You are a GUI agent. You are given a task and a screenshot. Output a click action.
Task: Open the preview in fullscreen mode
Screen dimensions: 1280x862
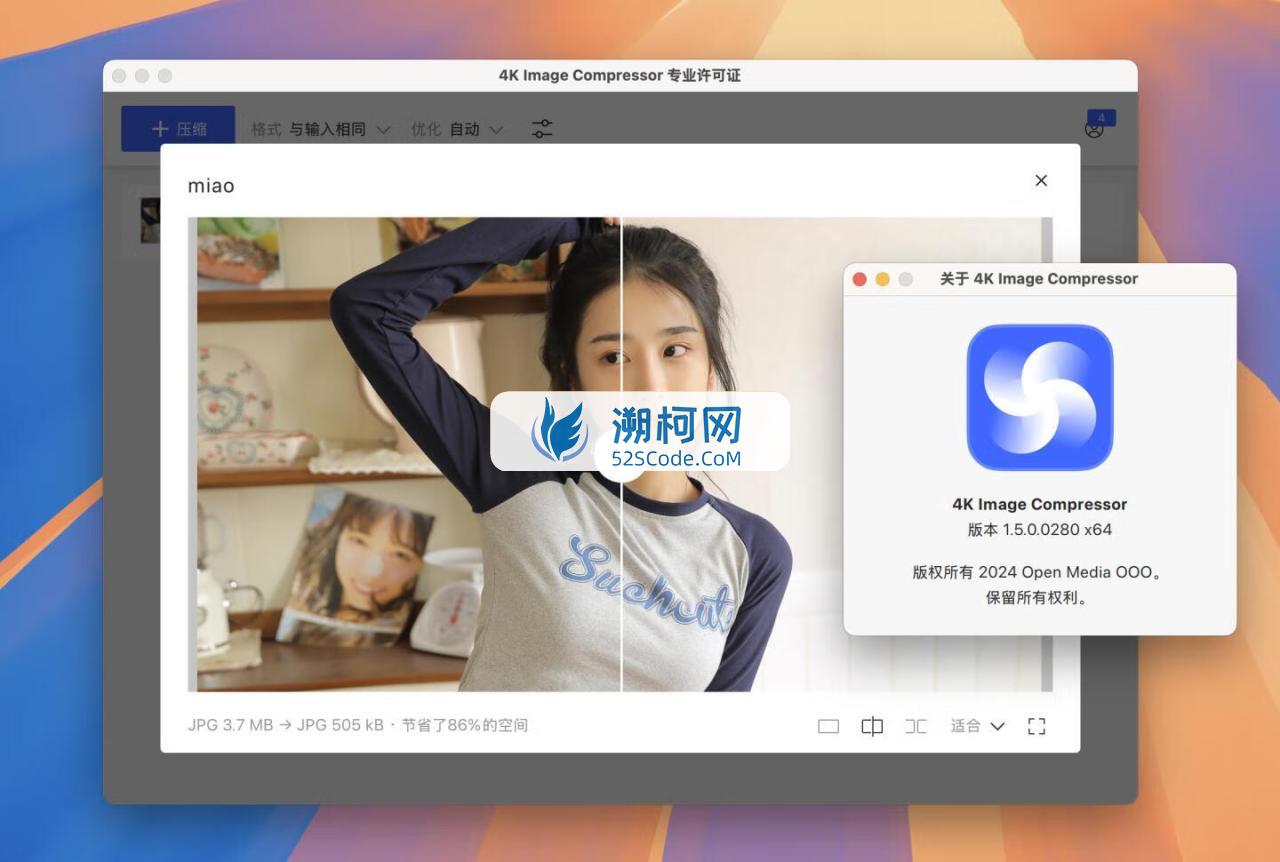pyautogui.click(x=1037, y=727)
